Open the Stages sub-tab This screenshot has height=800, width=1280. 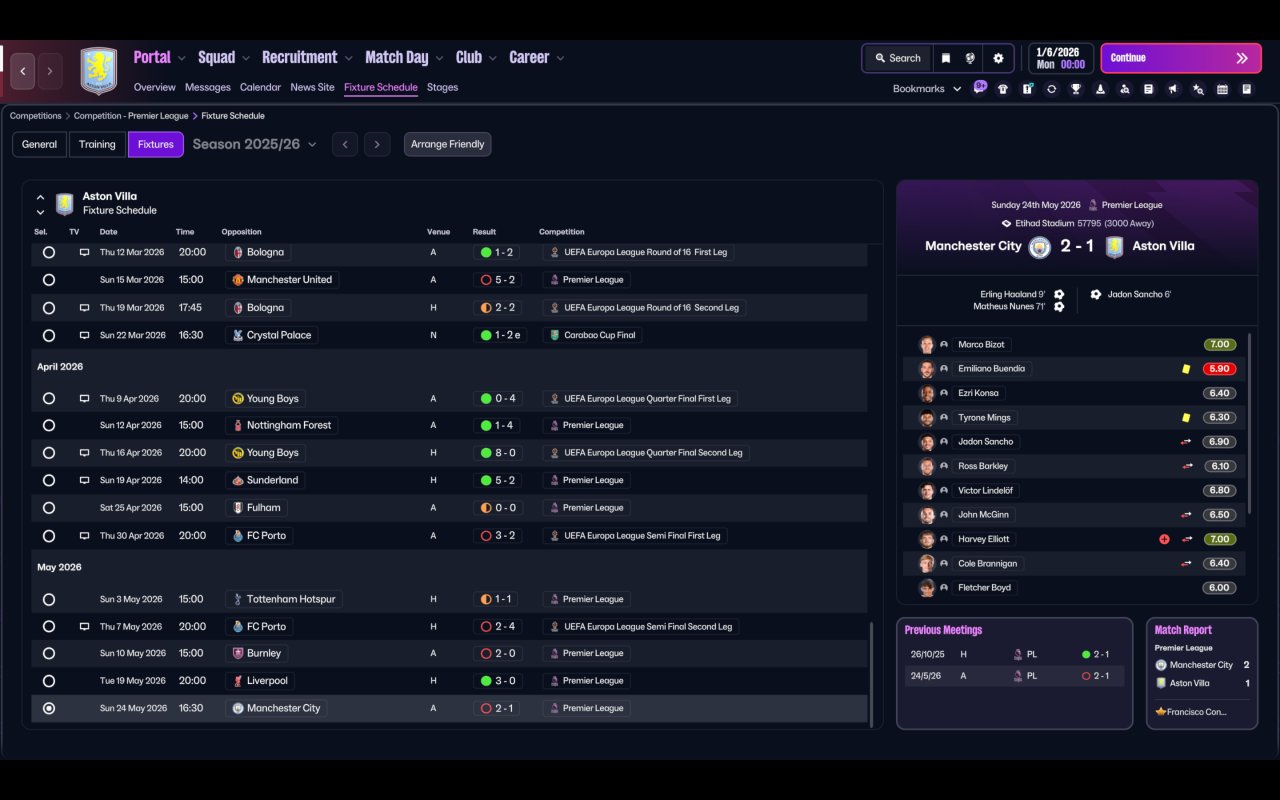pos(443,87)
